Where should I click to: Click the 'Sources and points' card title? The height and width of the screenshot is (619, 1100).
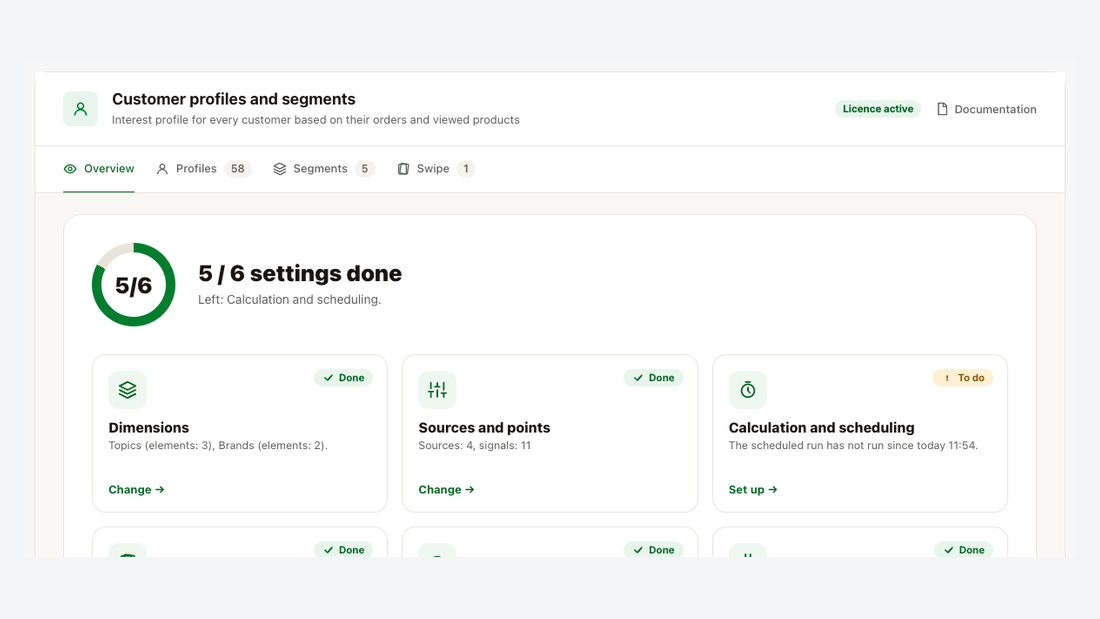[484, 427]
